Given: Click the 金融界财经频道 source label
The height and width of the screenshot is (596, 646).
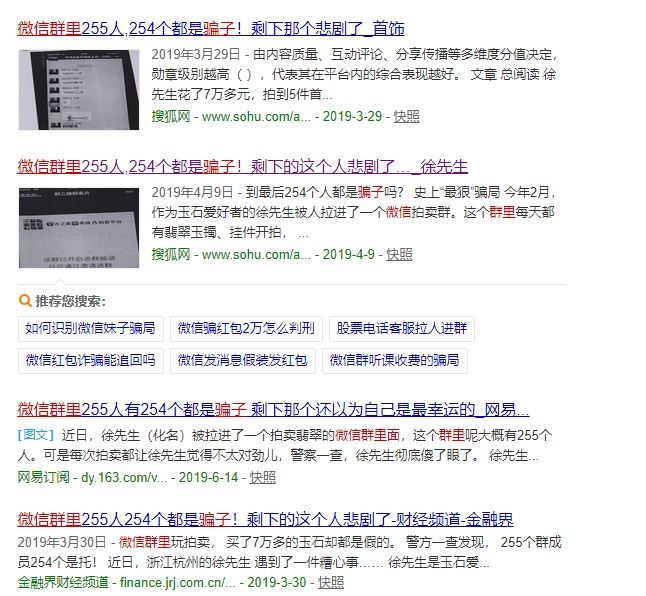Looking at the screenshot, I should click(x=63, y=582).
